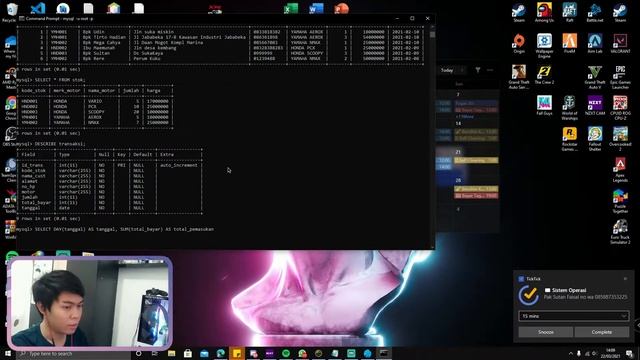Open the filter icon in the calendar window
The image size is (640, 360).
[x=478, y=70]
